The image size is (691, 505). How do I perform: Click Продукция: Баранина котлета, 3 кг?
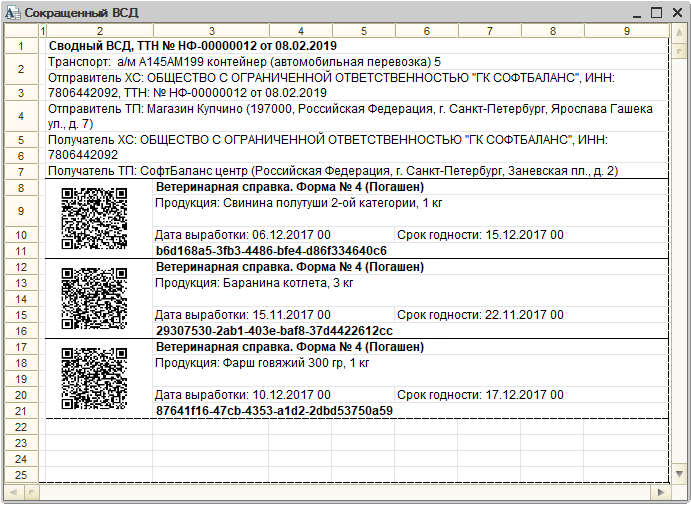pos(254,283)
